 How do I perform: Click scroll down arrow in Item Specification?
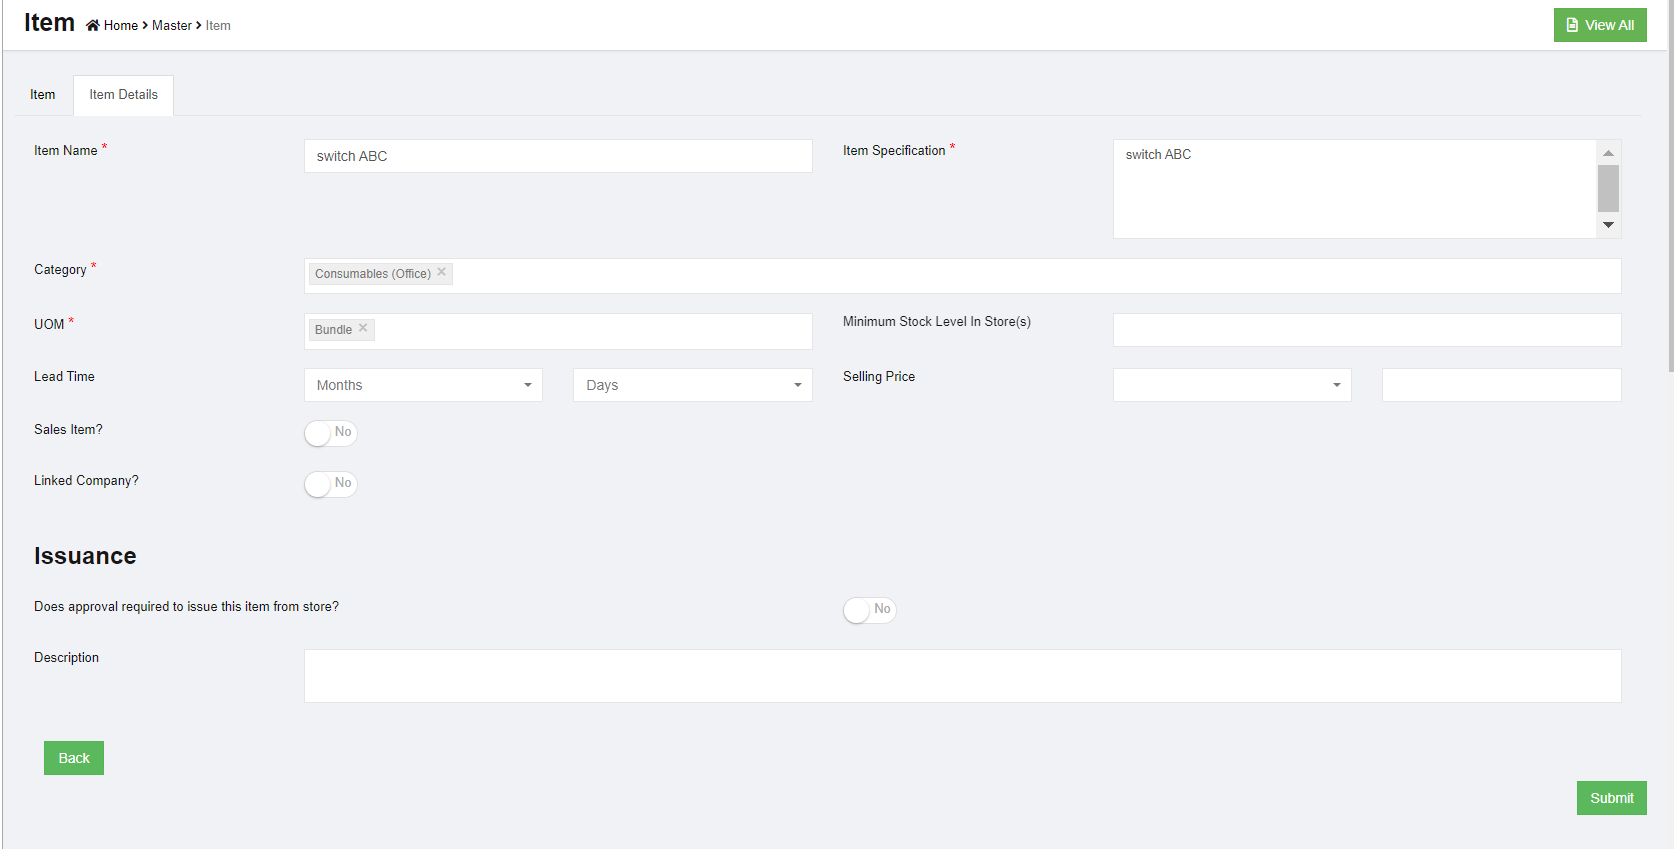coord(1608,225)
